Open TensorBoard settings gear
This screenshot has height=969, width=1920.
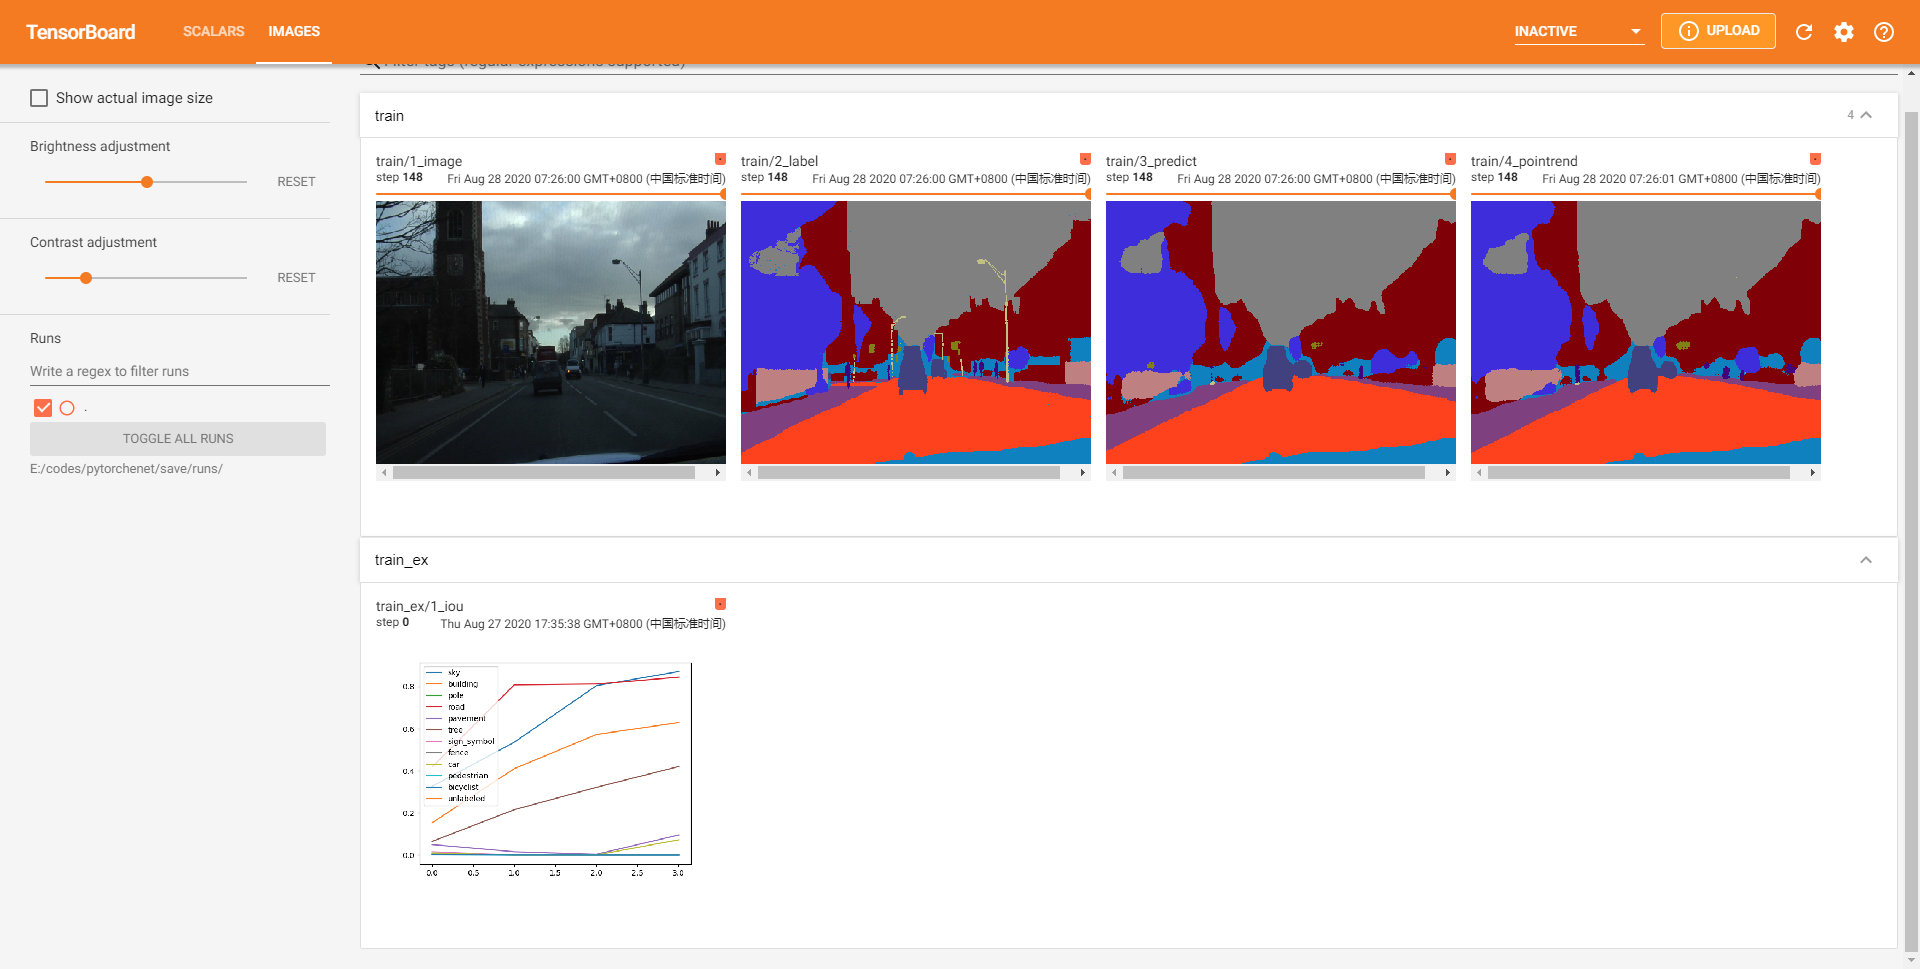[1844, 32]
